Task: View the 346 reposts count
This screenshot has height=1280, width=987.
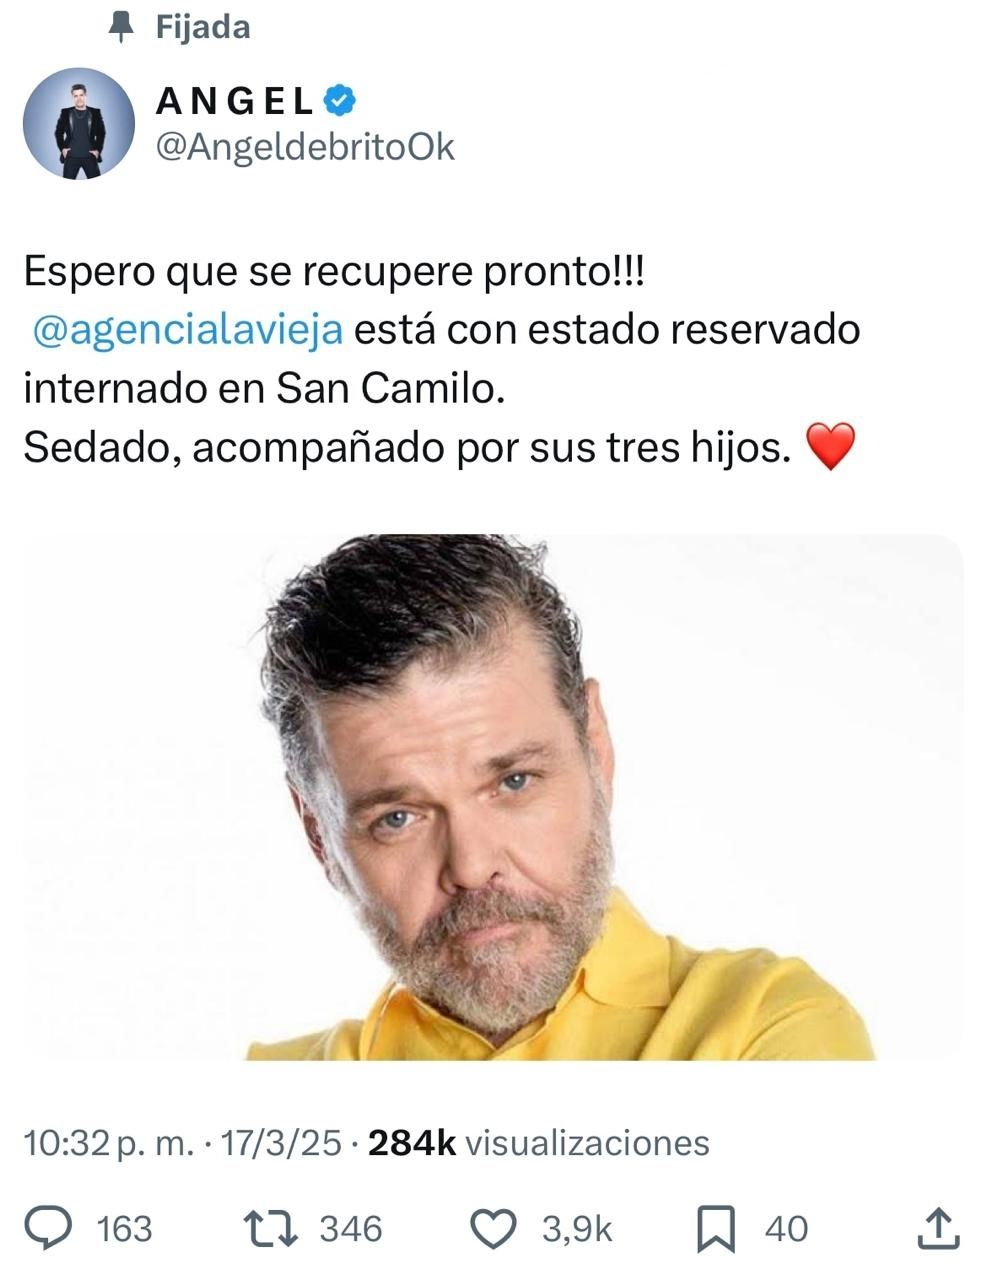Action: point(351,1229)
